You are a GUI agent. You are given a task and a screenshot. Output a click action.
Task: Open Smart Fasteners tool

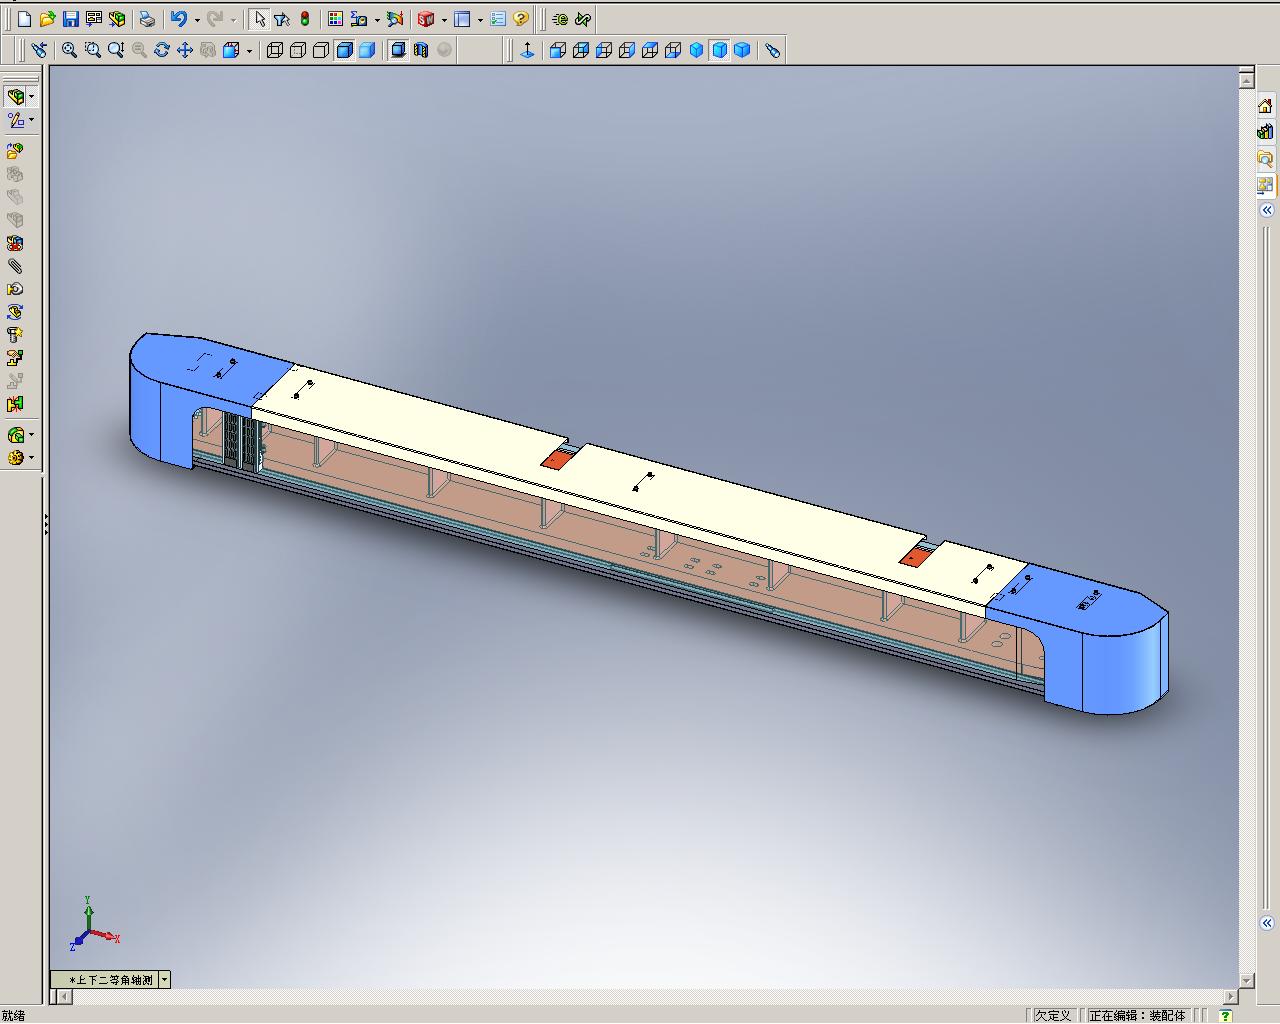(15, 335)
